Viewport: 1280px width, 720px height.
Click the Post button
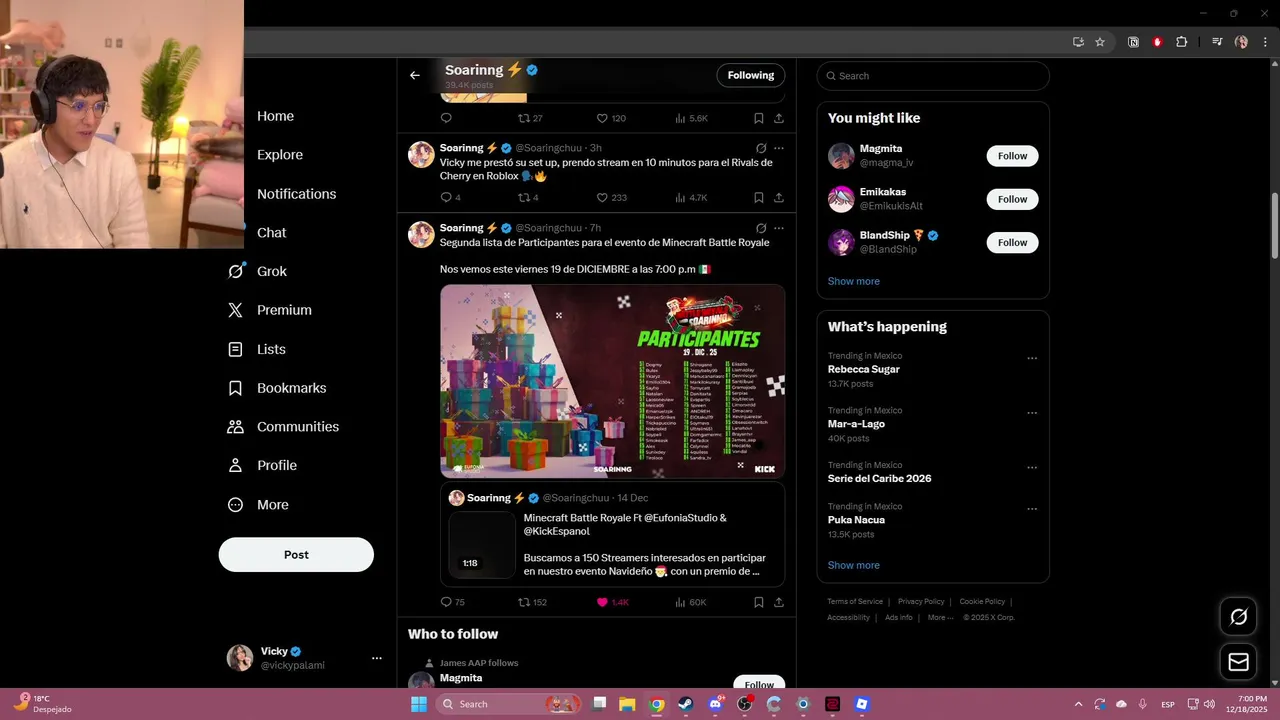click(296, 554)
